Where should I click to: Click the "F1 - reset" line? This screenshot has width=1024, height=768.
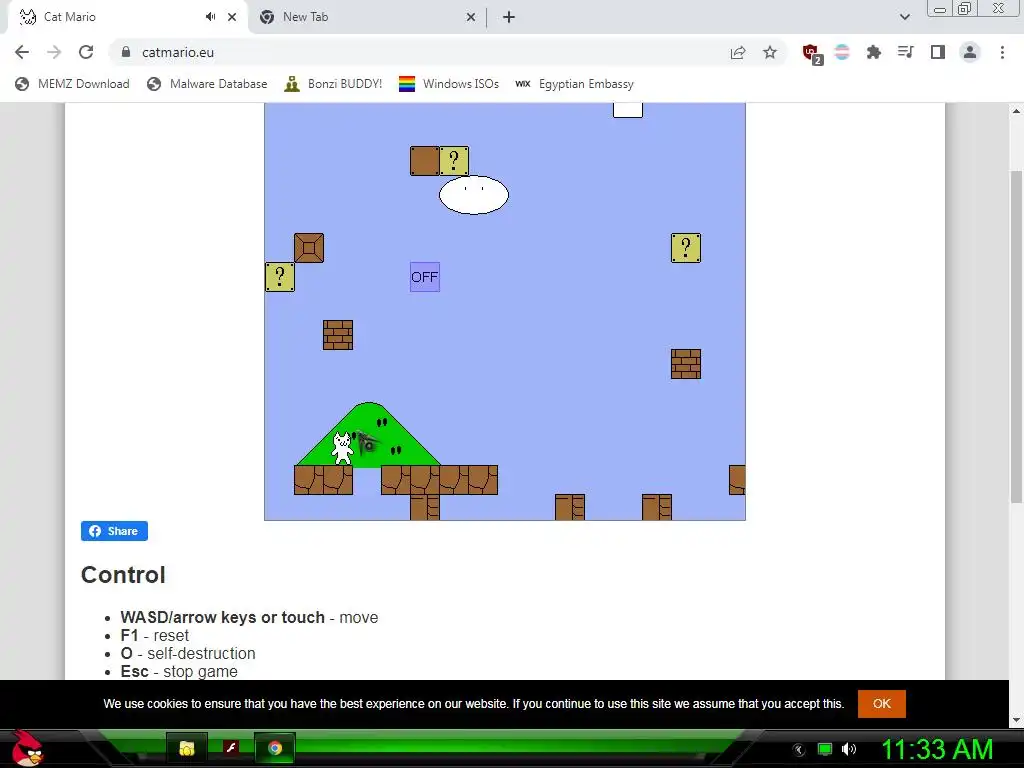155,635
